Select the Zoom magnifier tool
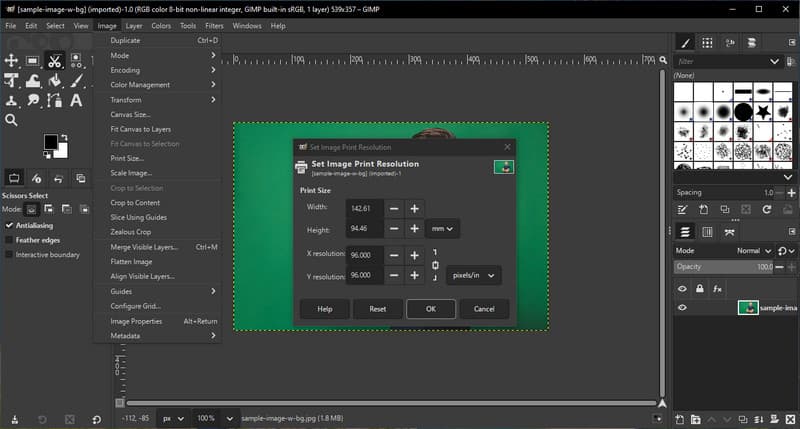Screen dimensions: 800x429 click(x=11, y=120)
